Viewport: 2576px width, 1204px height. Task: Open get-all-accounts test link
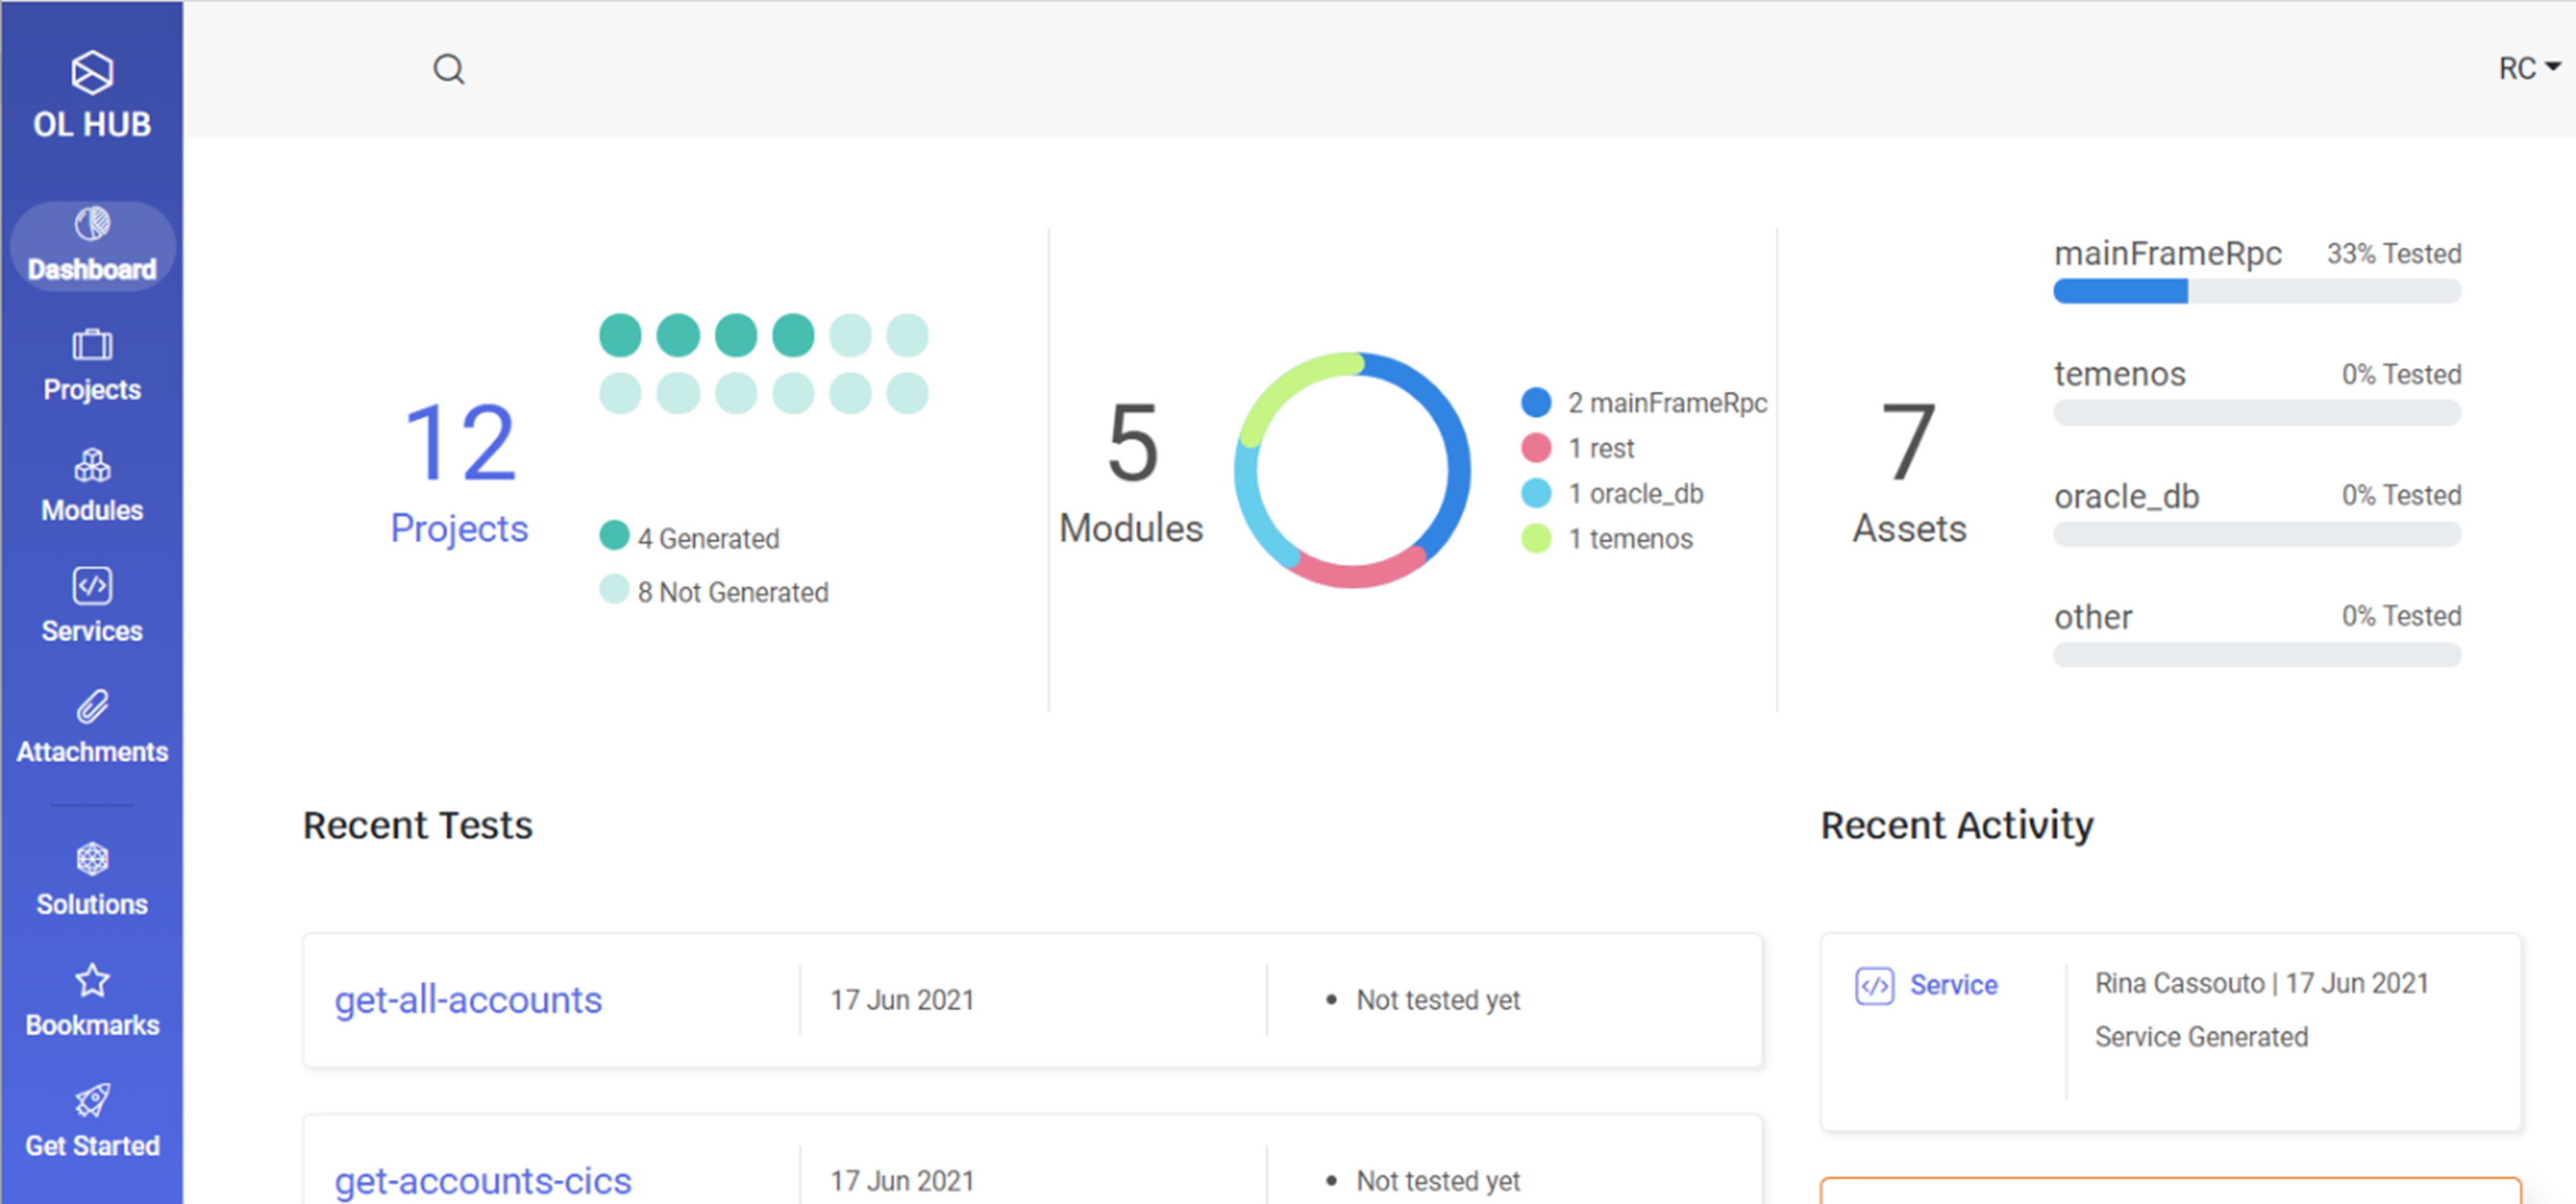[468, 1000]
